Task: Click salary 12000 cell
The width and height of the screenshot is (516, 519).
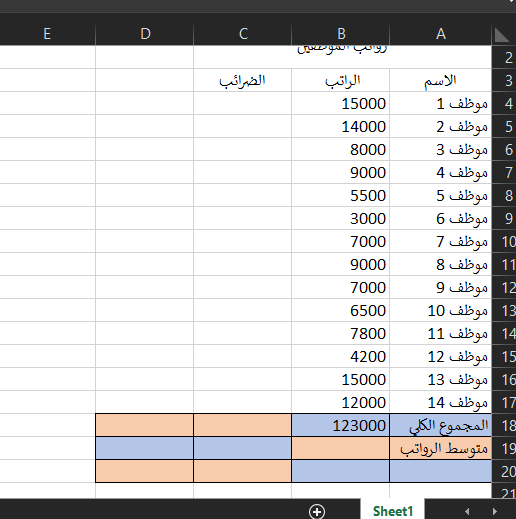Action: (x=341, y=403)
